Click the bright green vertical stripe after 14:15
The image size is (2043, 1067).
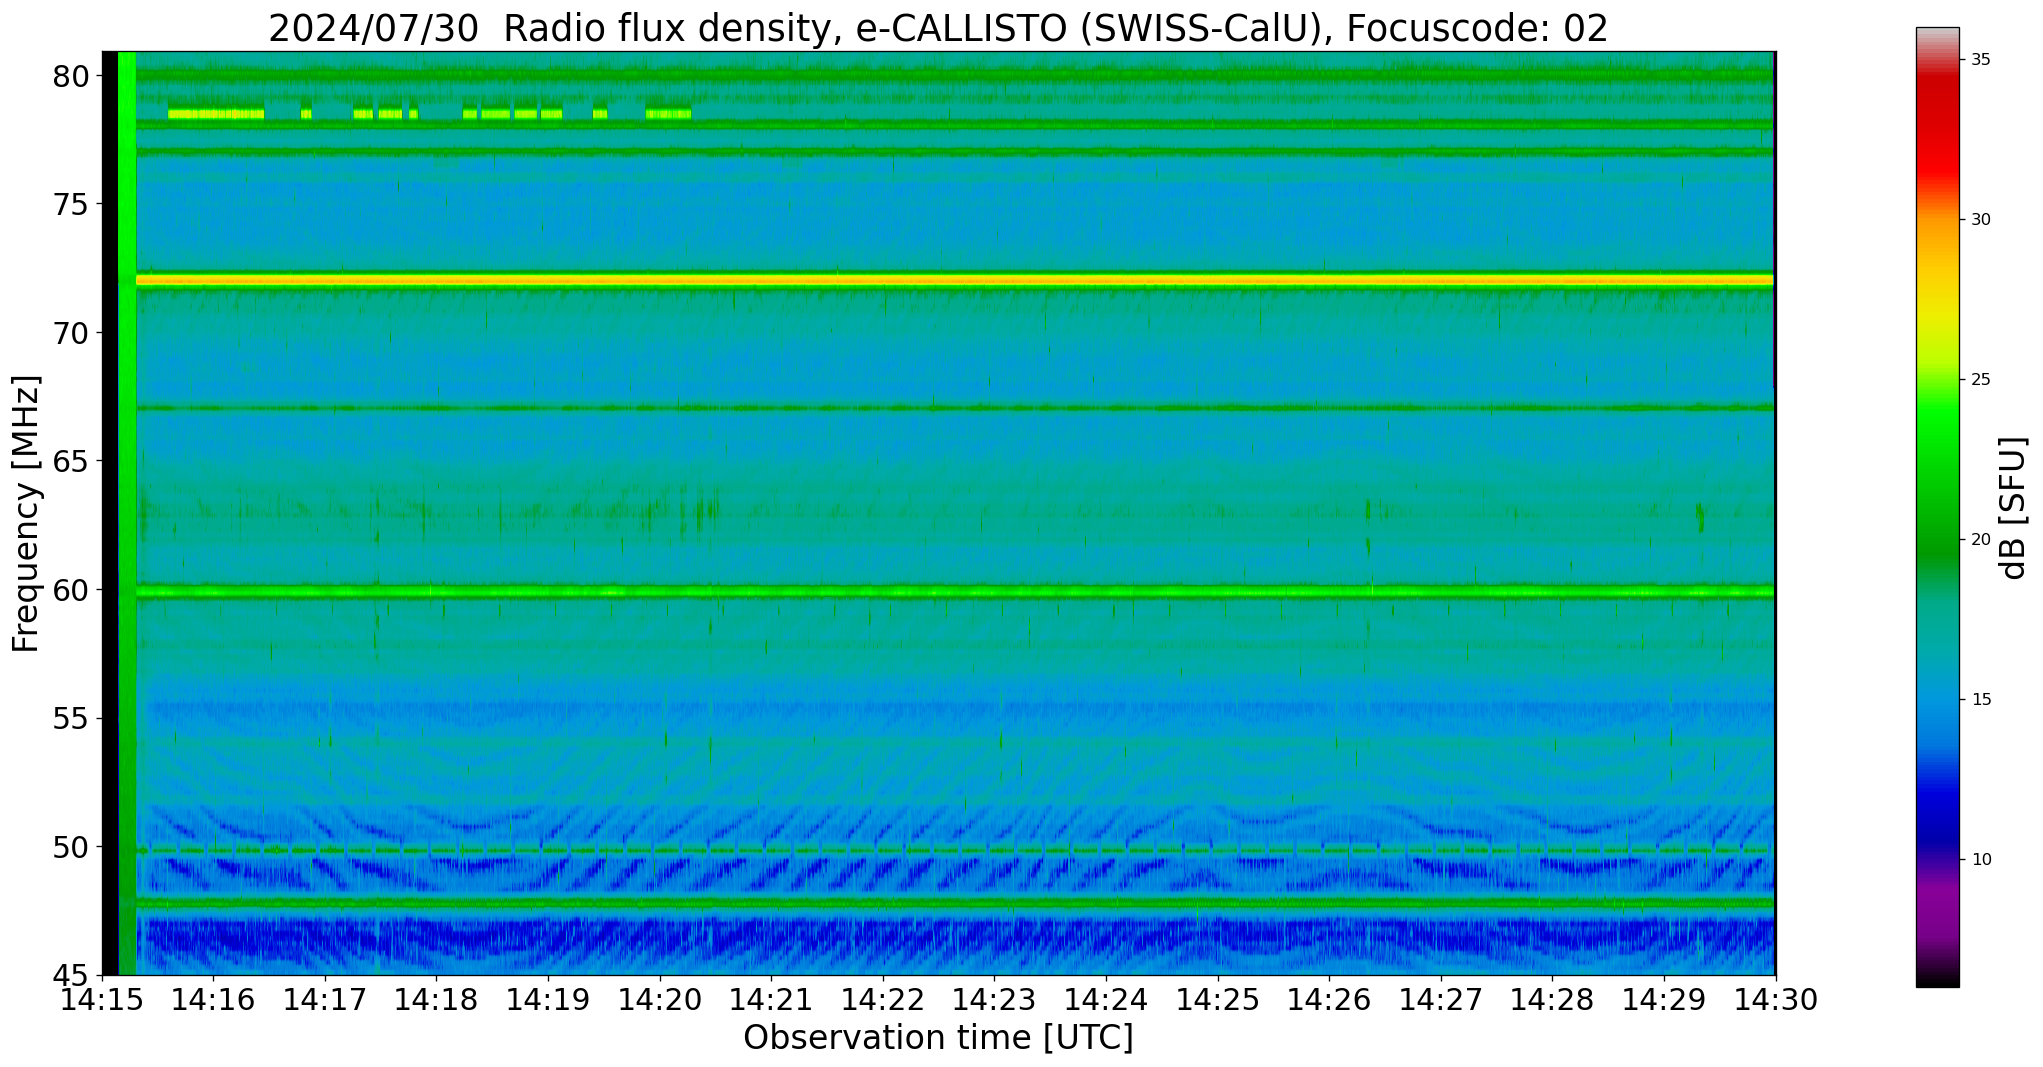(127, 513)
